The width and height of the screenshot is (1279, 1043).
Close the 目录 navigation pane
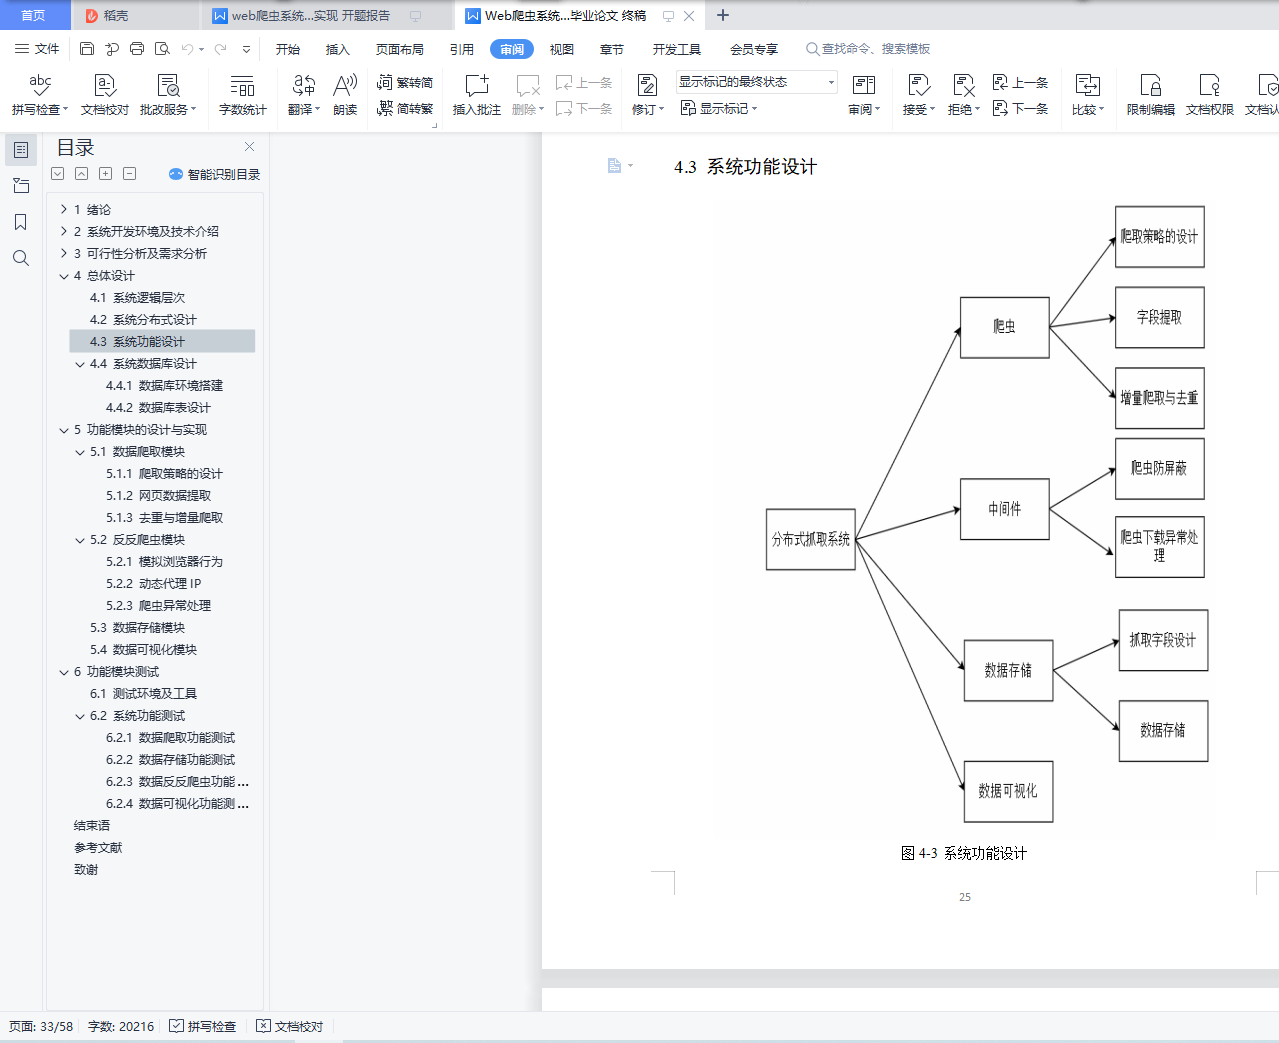tap(249, 147)
